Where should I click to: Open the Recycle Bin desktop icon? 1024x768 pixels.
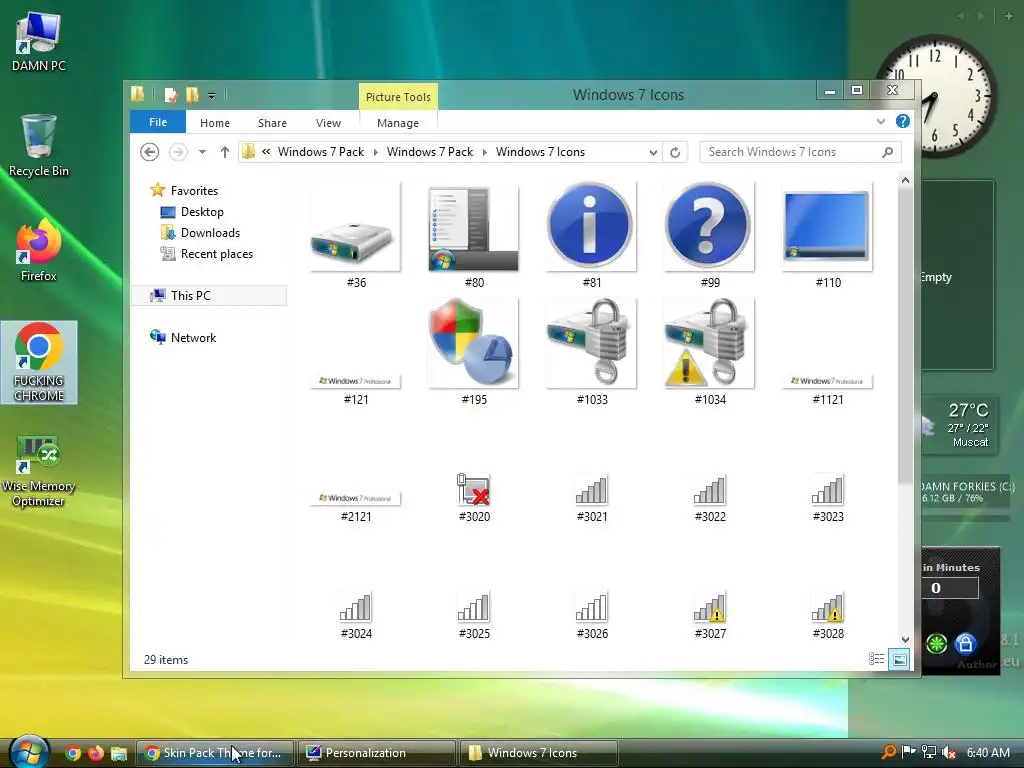(x=39, y=145)
